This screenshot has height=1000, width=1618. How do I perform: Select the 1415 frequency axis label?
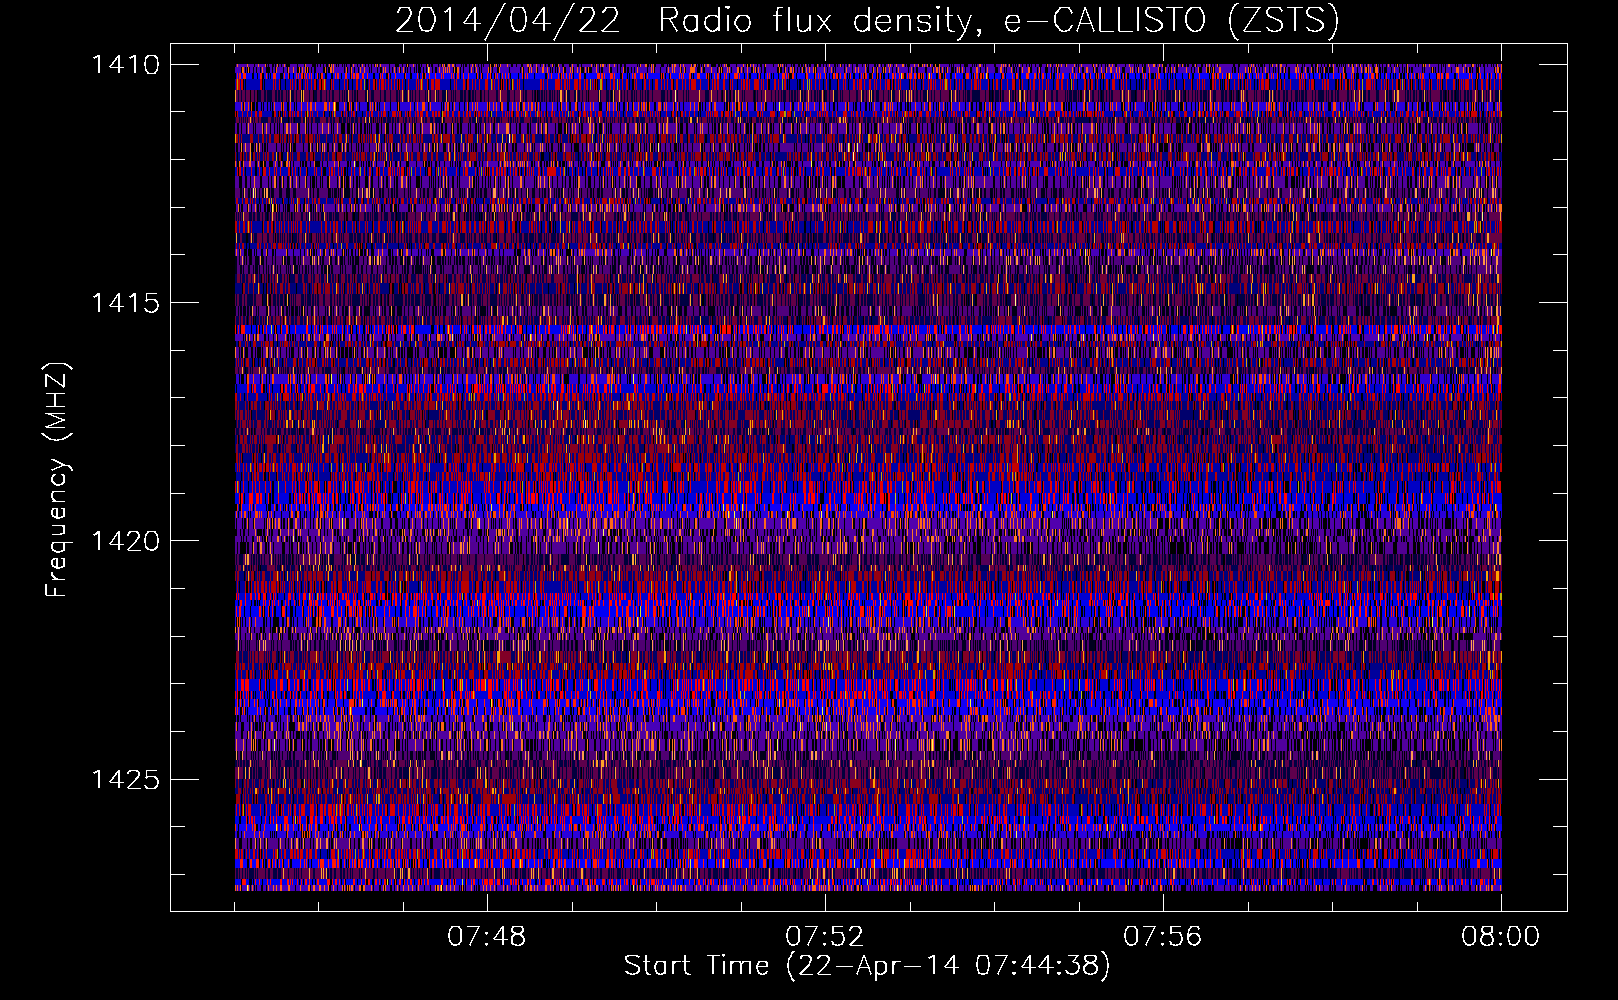pos(125,303)
